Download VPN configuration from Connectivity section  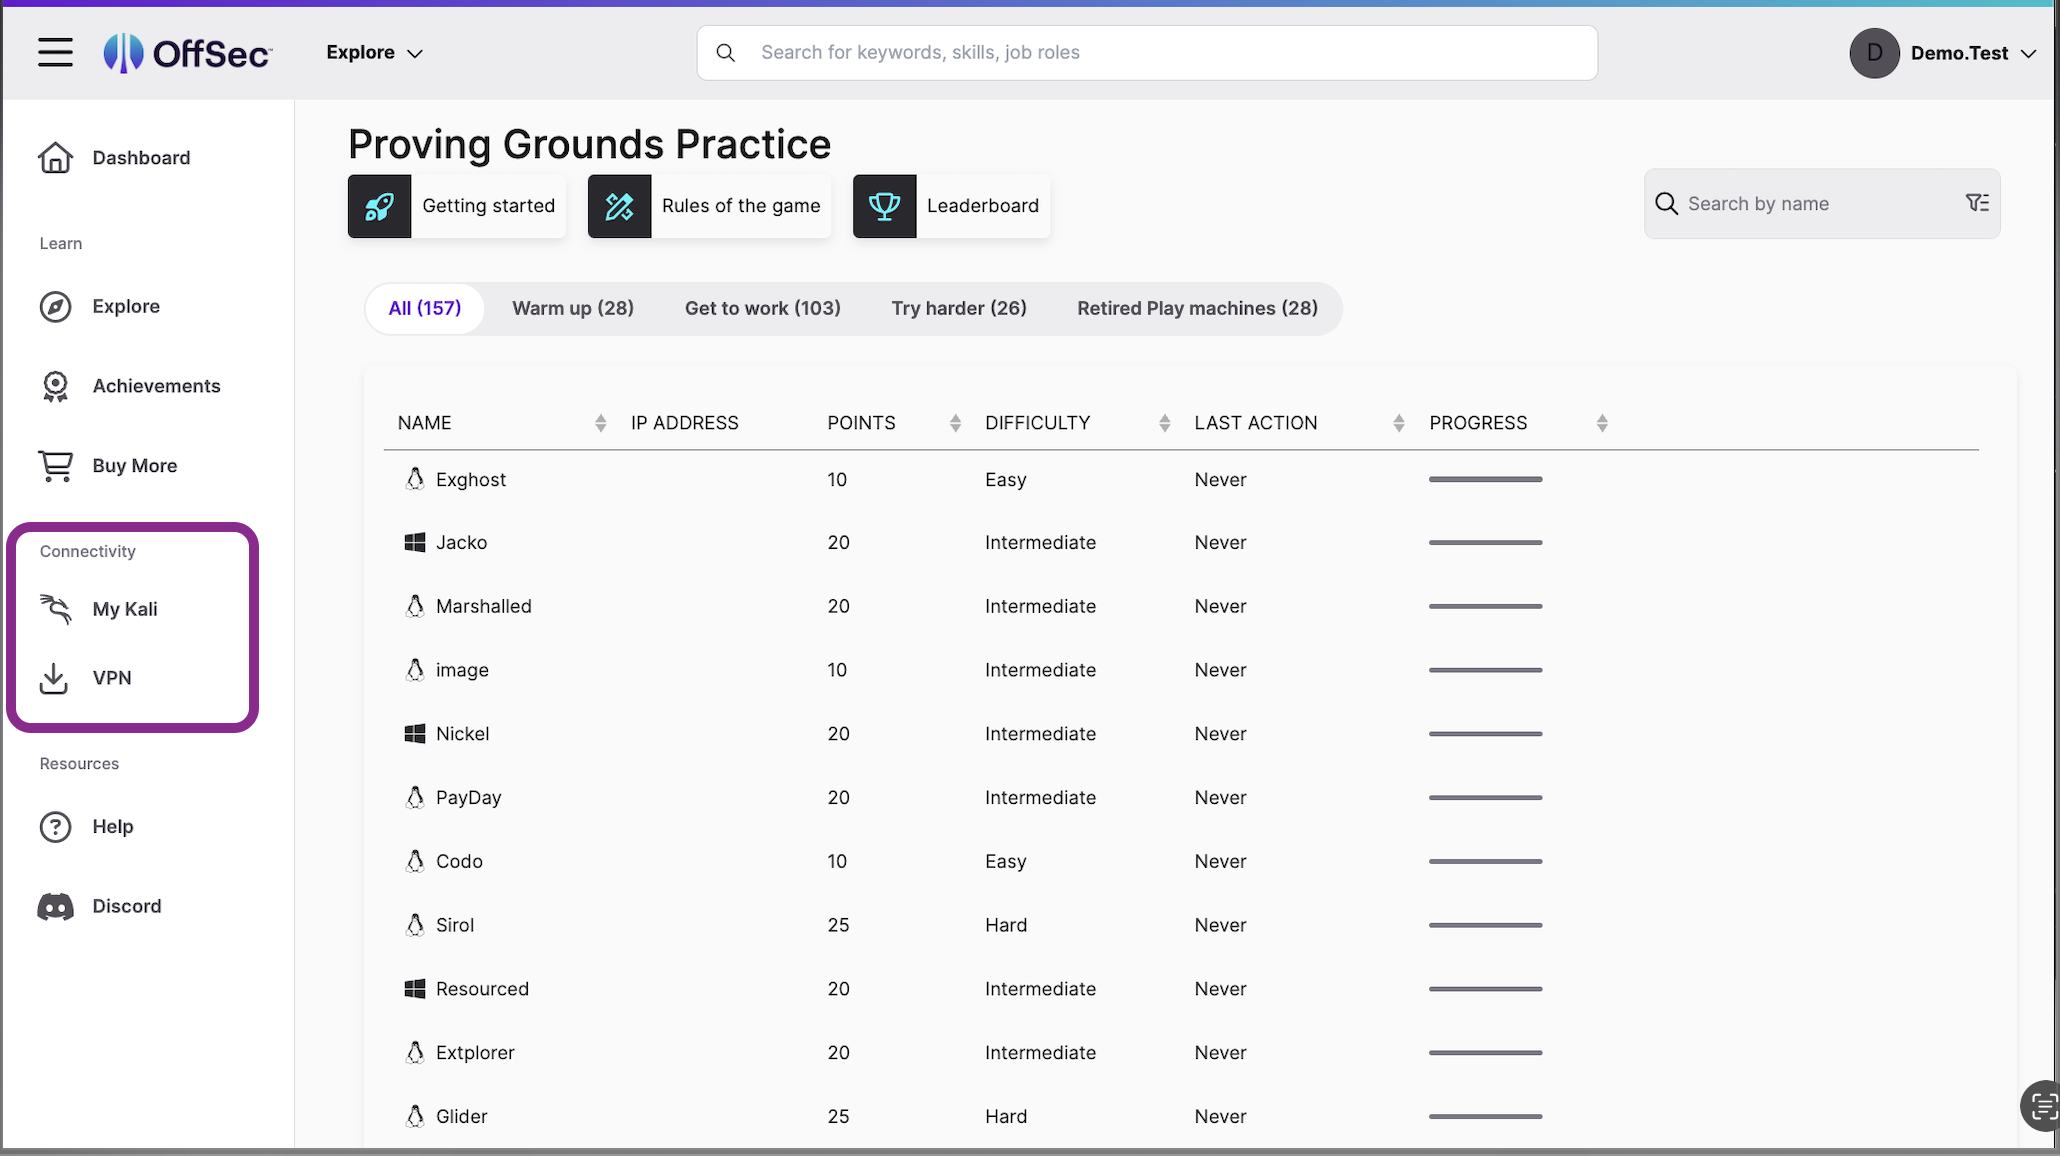coord(111,677)
